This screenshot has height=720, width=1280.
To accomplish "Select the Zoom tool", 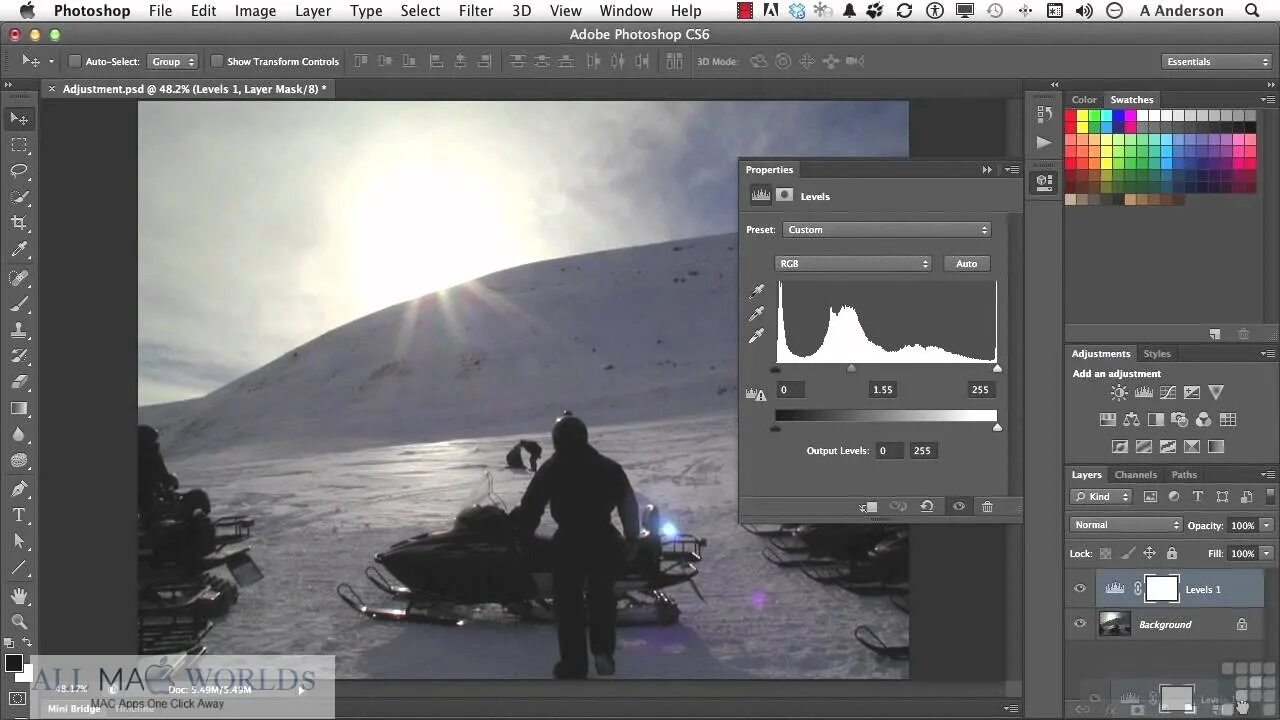I will [x=21, y=619].
